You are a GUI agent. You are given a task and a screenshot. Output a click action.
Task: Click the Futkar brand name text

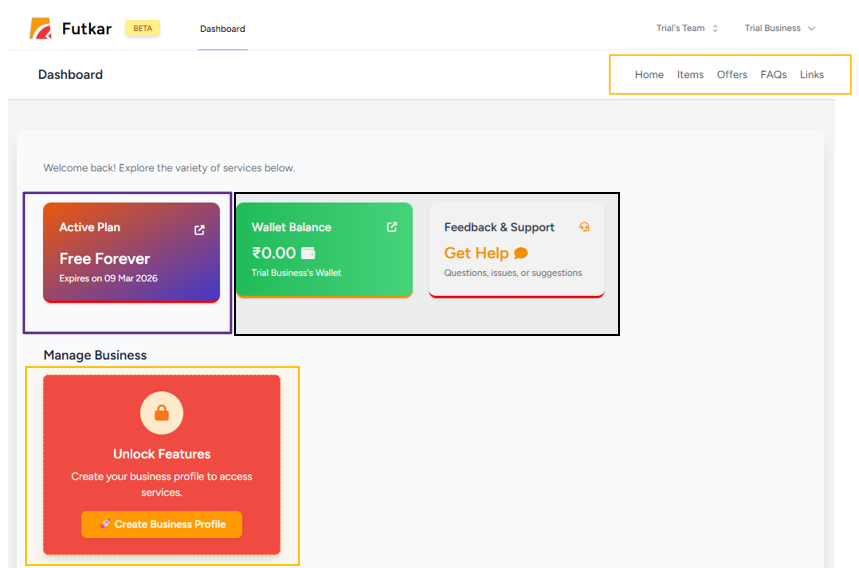click(x=87, y=28)
